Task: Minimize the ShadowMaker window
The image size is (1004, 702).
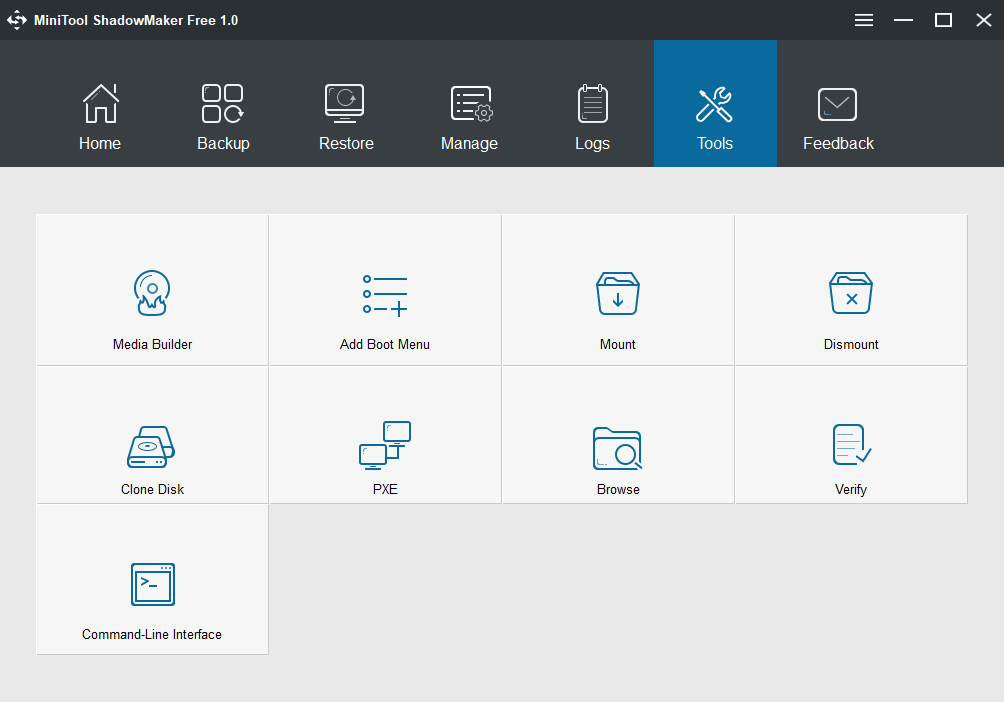Action: pyautogui.click(x=903, y=20)
